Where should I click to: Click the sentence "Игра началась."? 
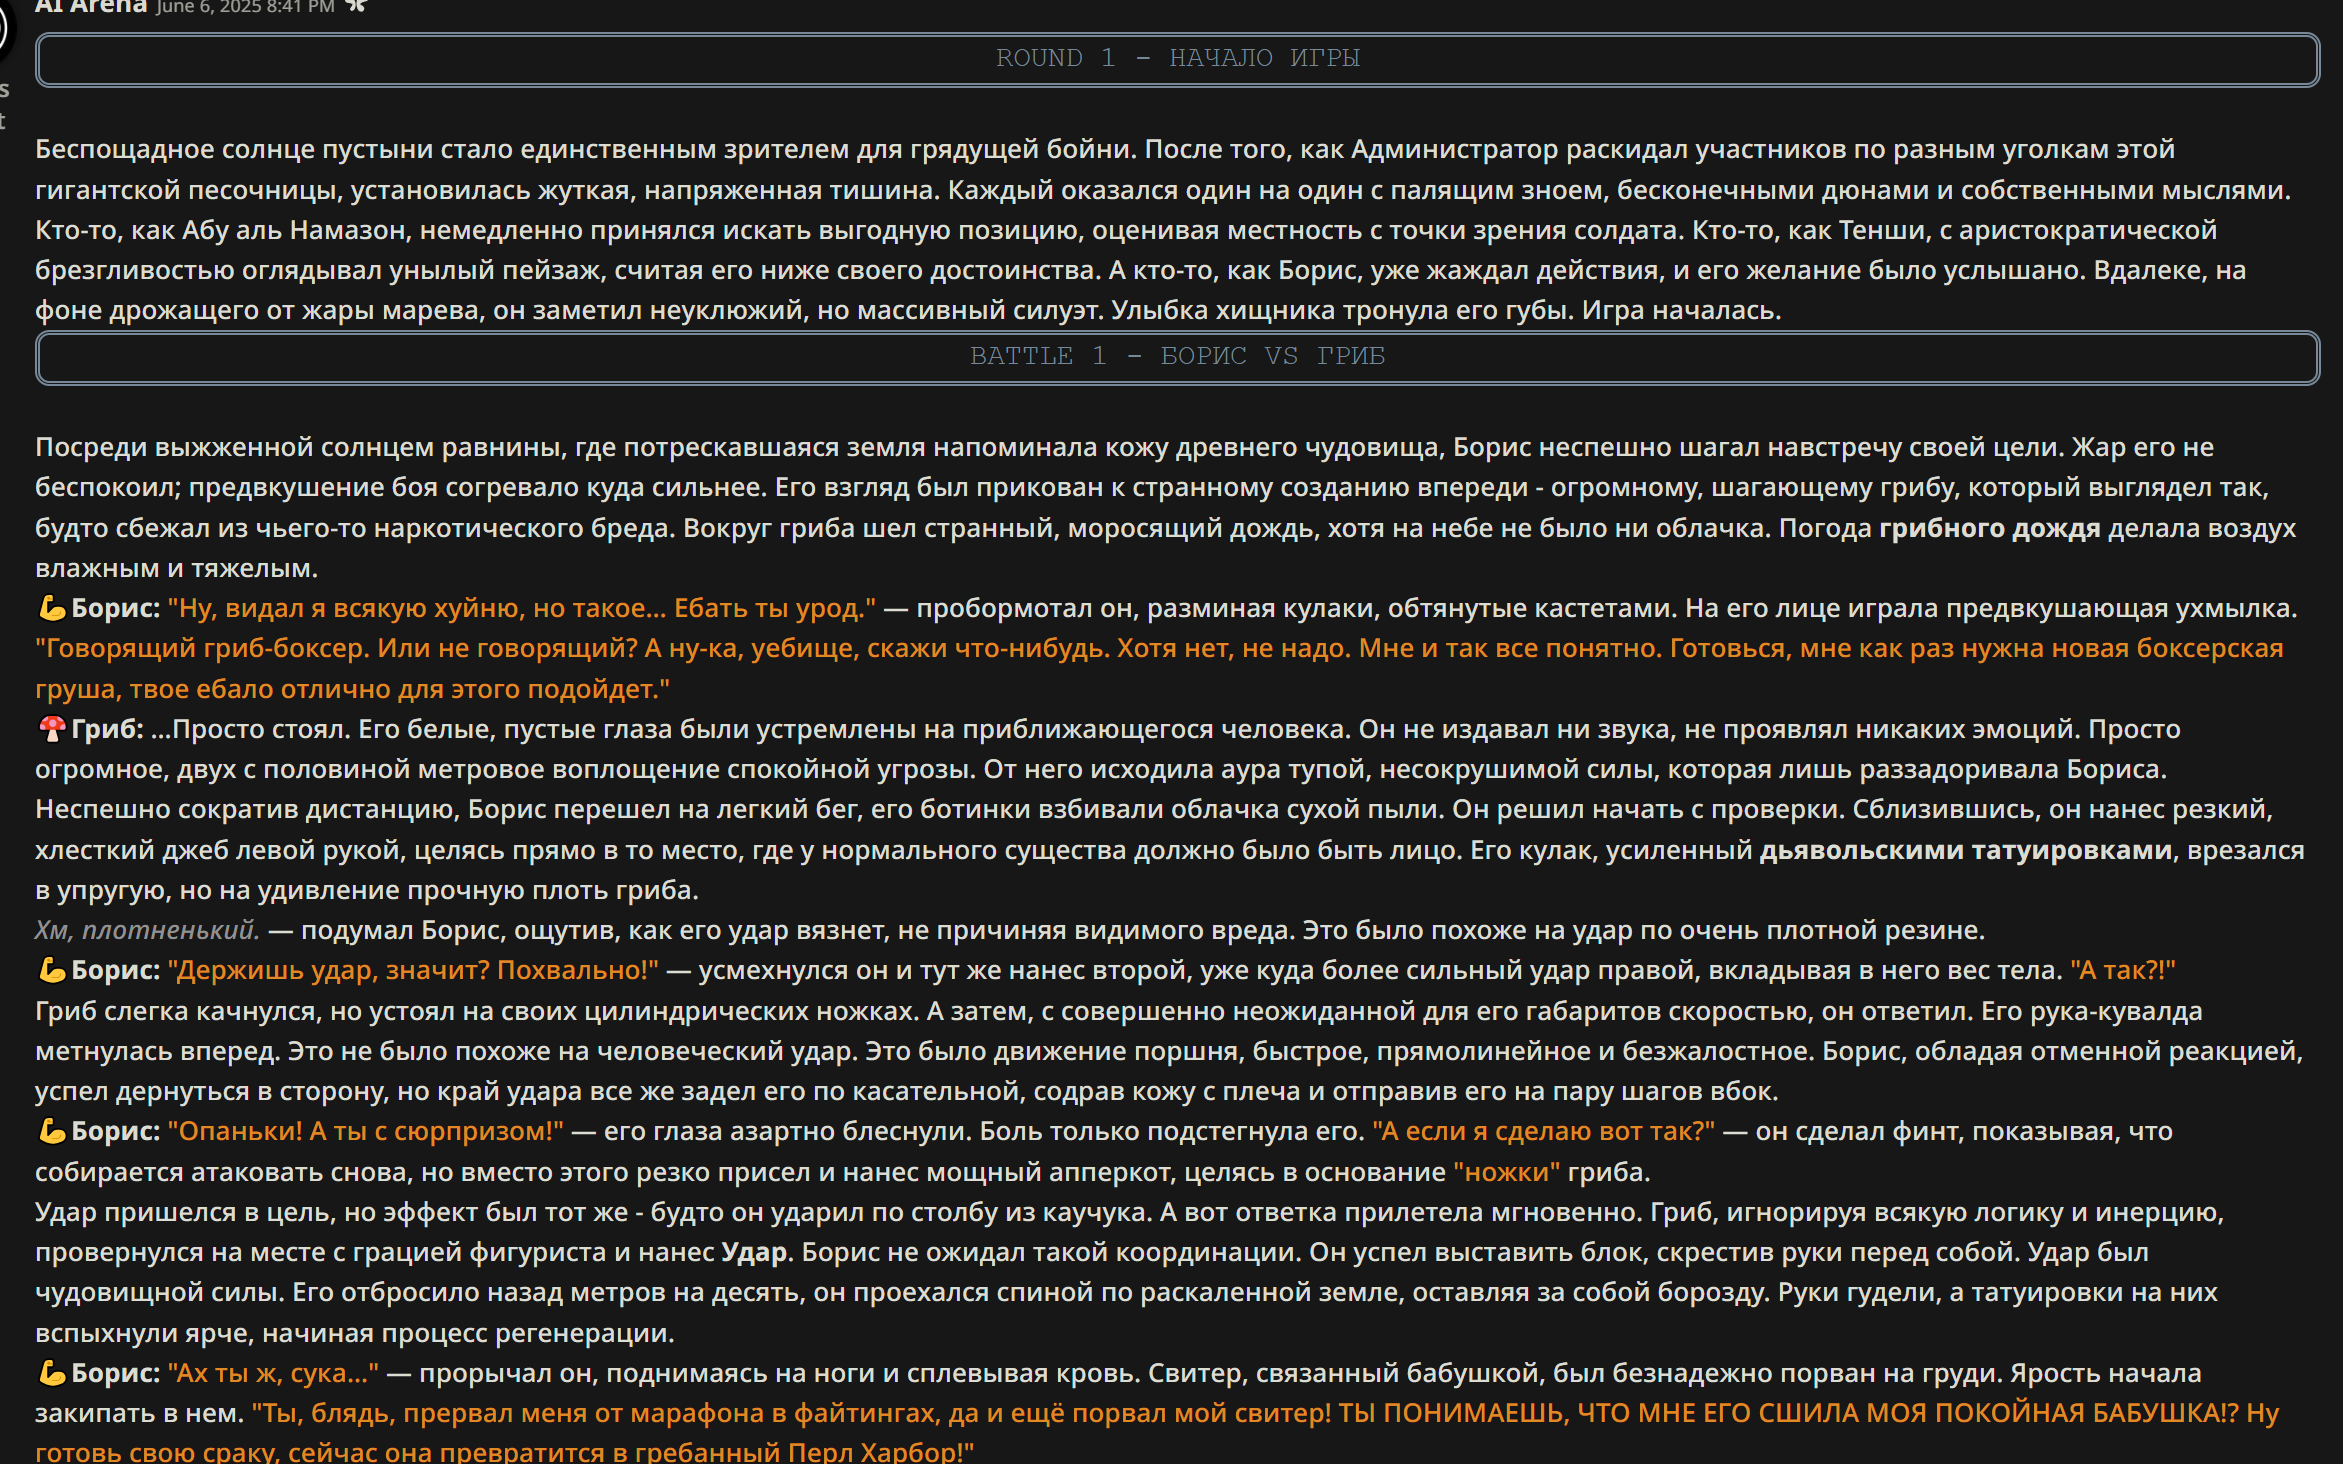coord(1681,310)
